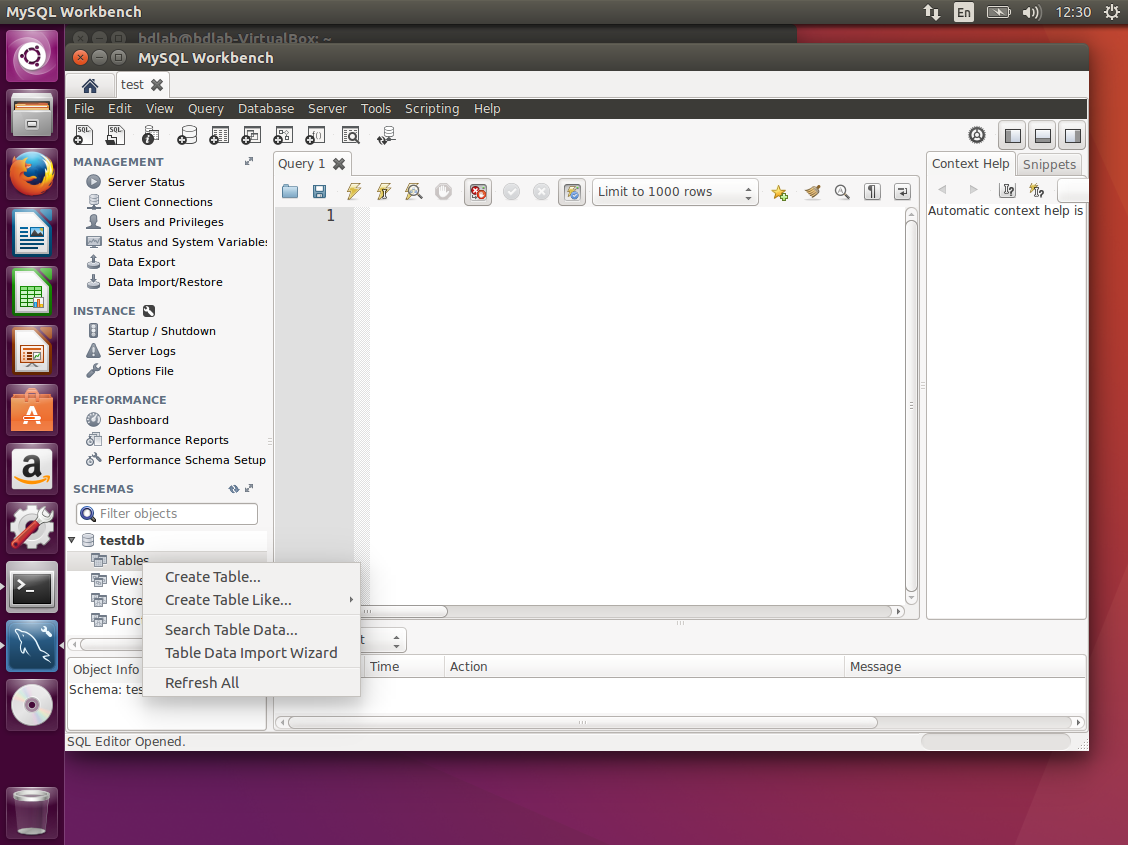This screenshot has height=845, width=1128.
Task: Open Firefox from the Ubuntu launcher
Action: [32, 173]
